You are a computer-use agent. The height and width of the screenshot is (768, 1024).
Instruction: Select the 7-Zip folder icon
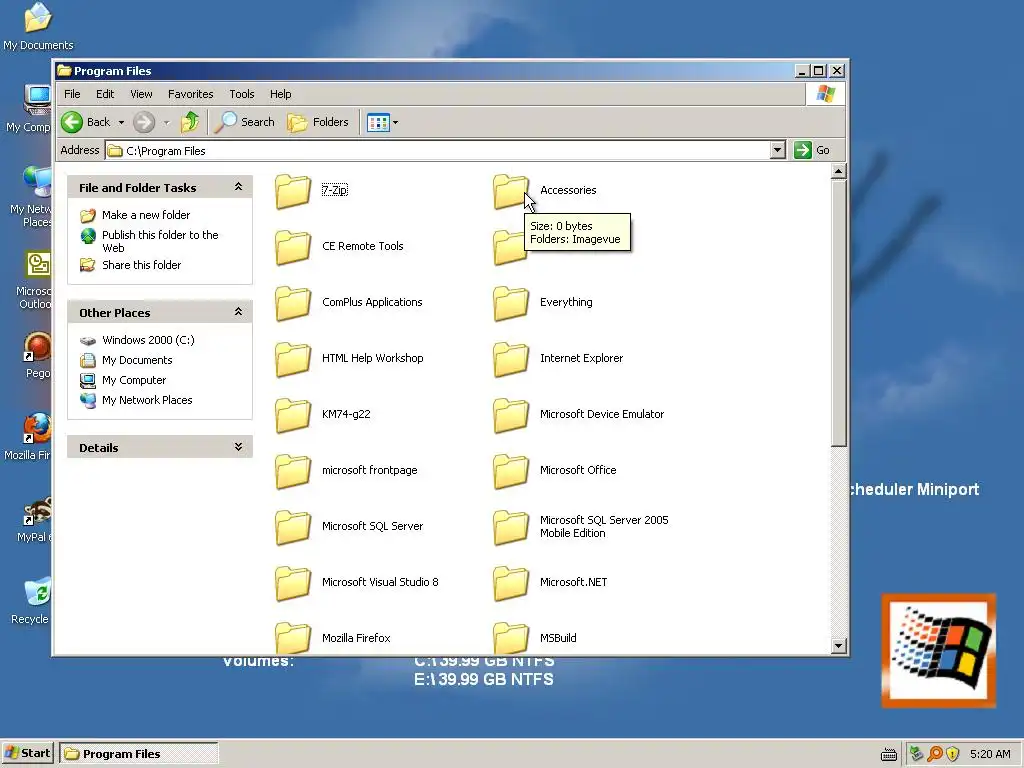(293, 191)
